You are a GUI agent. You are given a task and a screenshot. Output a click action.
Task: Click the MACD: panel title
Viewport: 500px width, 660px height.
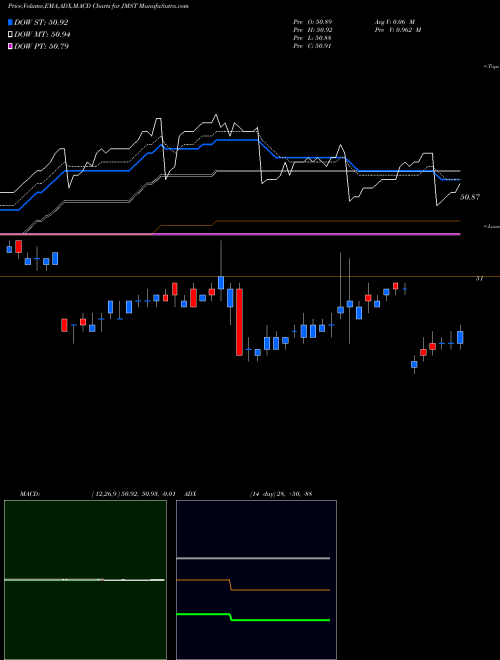point(29,493)
